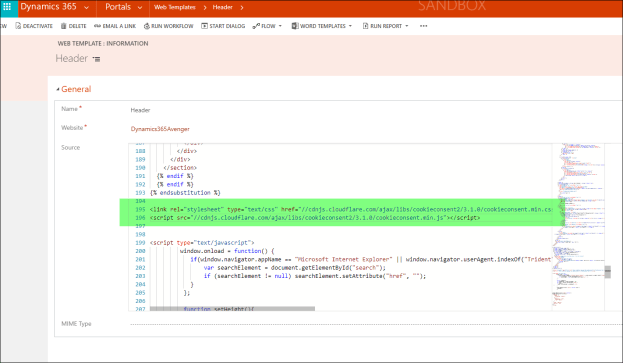This screenshot has height=363, width=623.
Task: Click the endsubstitution line in source
Action: click(185, 193)
